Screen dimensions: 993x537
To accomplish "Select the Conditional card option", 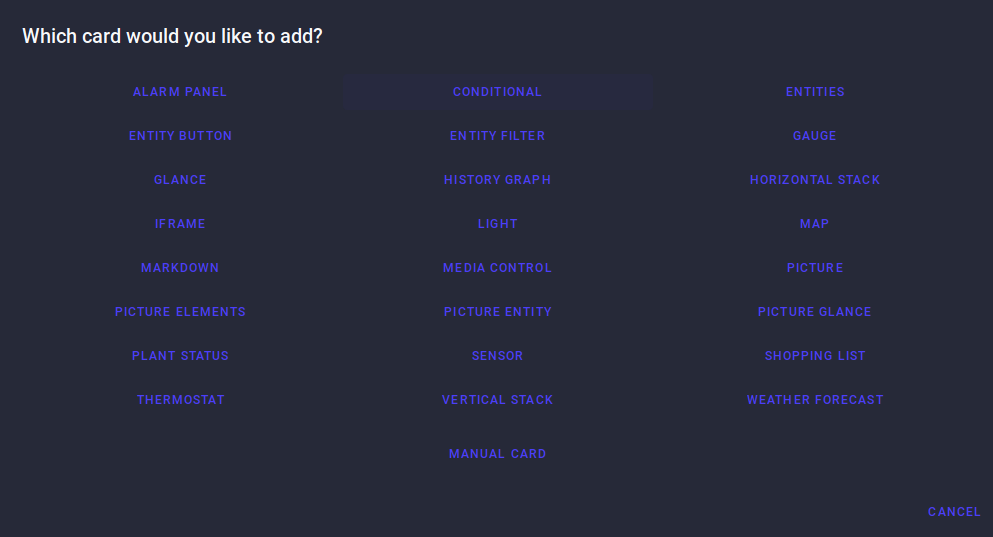I will coord(497,92).
